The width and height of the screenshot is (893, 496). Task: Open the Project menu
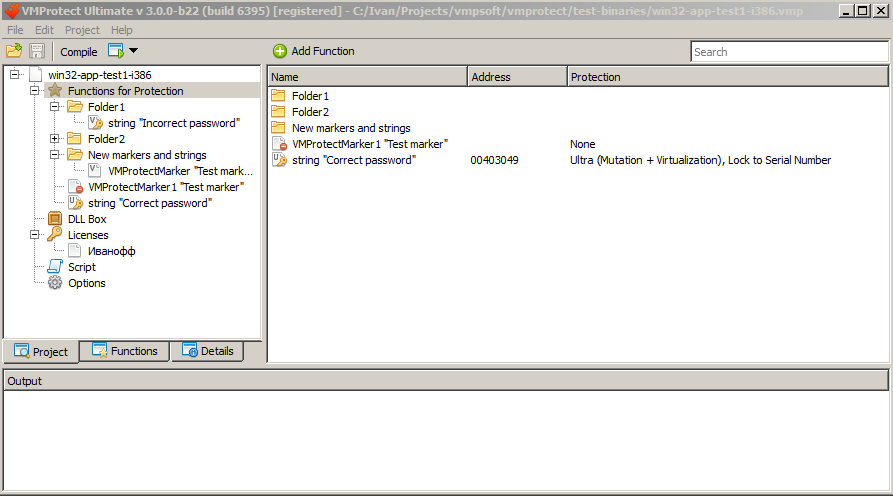pyautogui.click(x=82, y=30)
